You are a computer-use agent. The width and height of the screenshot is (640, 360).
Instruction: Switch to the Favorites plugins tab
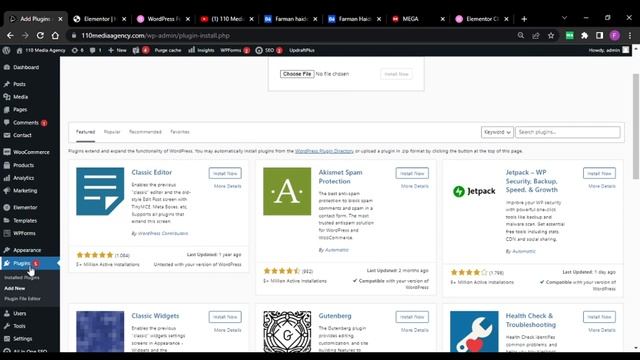[180, 132]
